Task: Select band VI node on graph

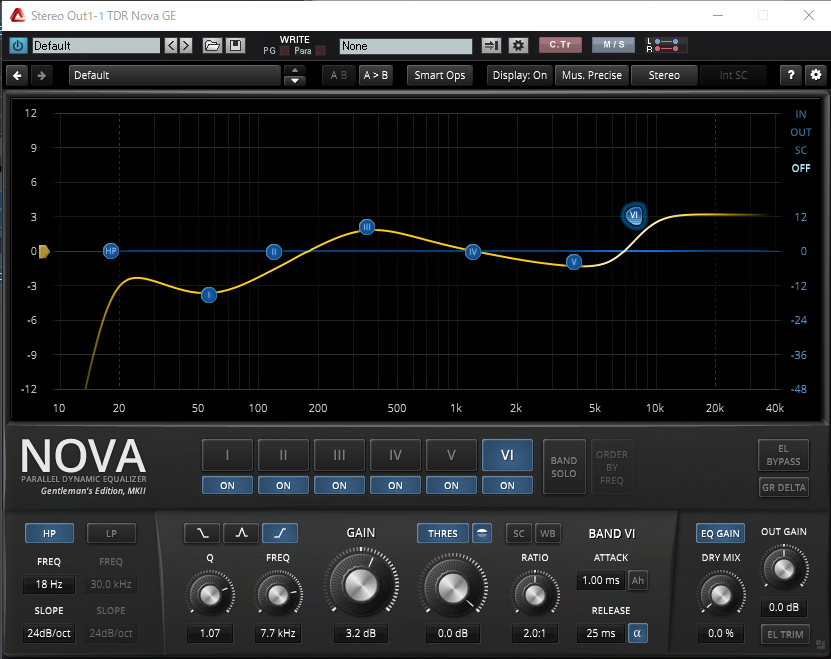Action: 634,215
